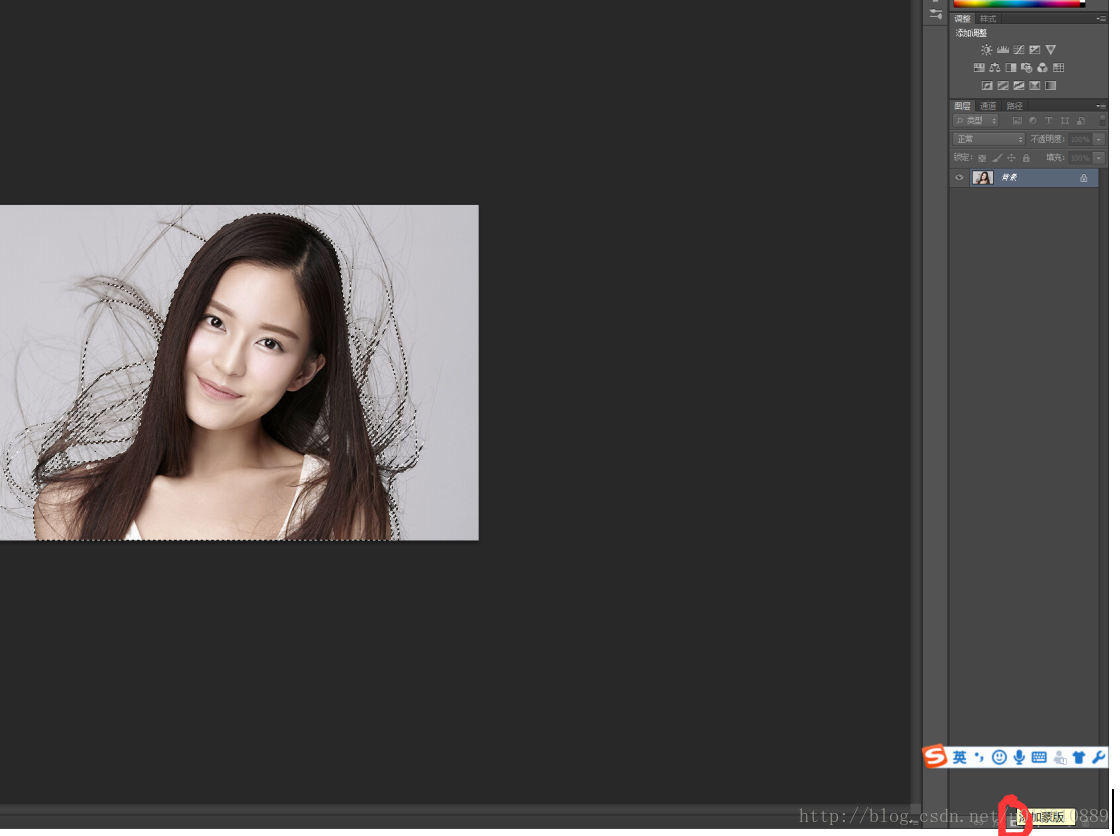Lock all layer attributes
Screen dimensions: 1120x836
pos(1026,158)
